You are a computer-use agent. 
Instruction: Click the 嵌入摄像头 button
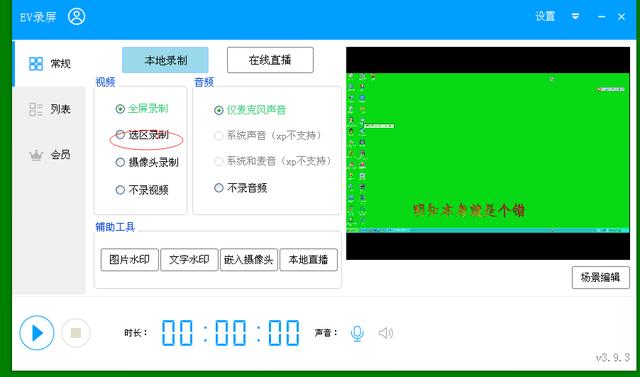pyautogui.click(x=249, y=259)
